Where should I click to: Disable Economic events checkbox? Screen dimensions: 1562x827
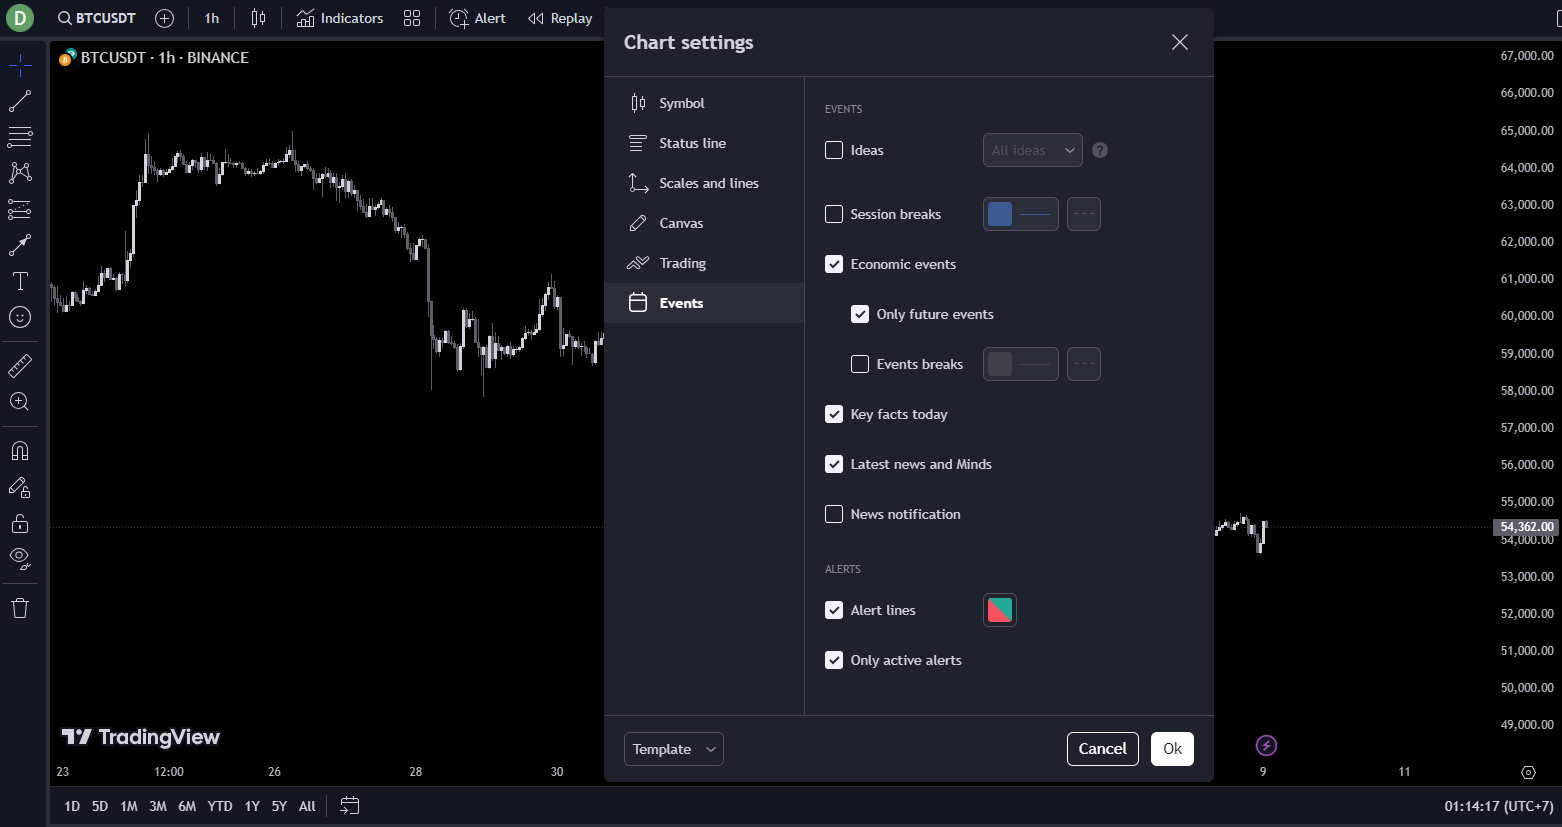(834, 264)
